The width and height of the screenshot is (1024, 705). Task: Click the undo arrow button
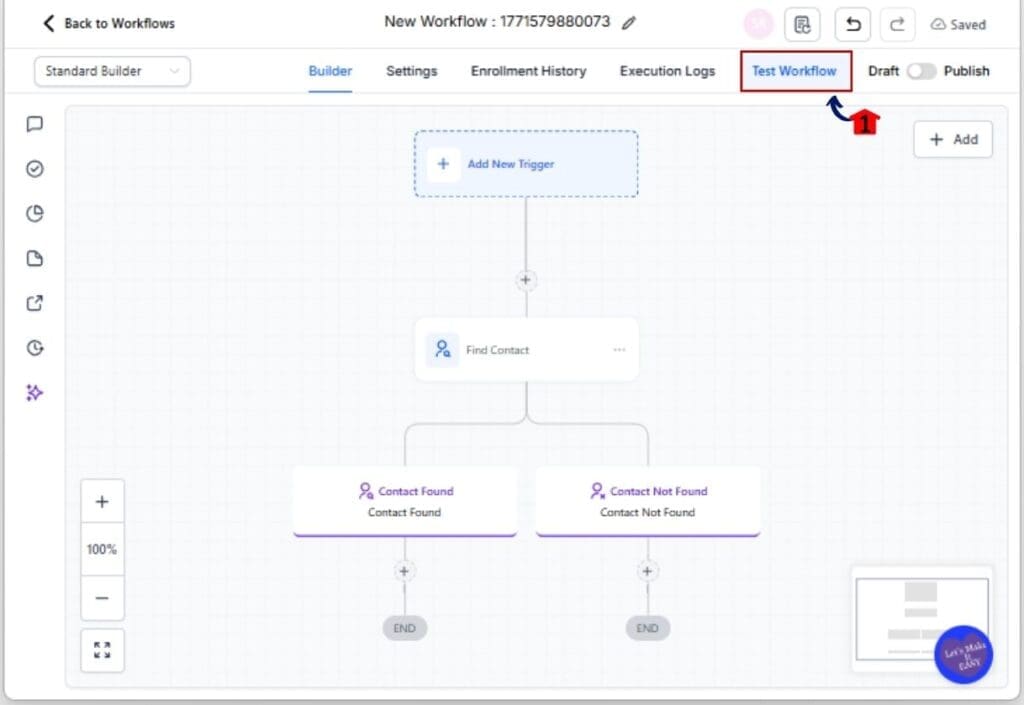click(x=852, y=24)
